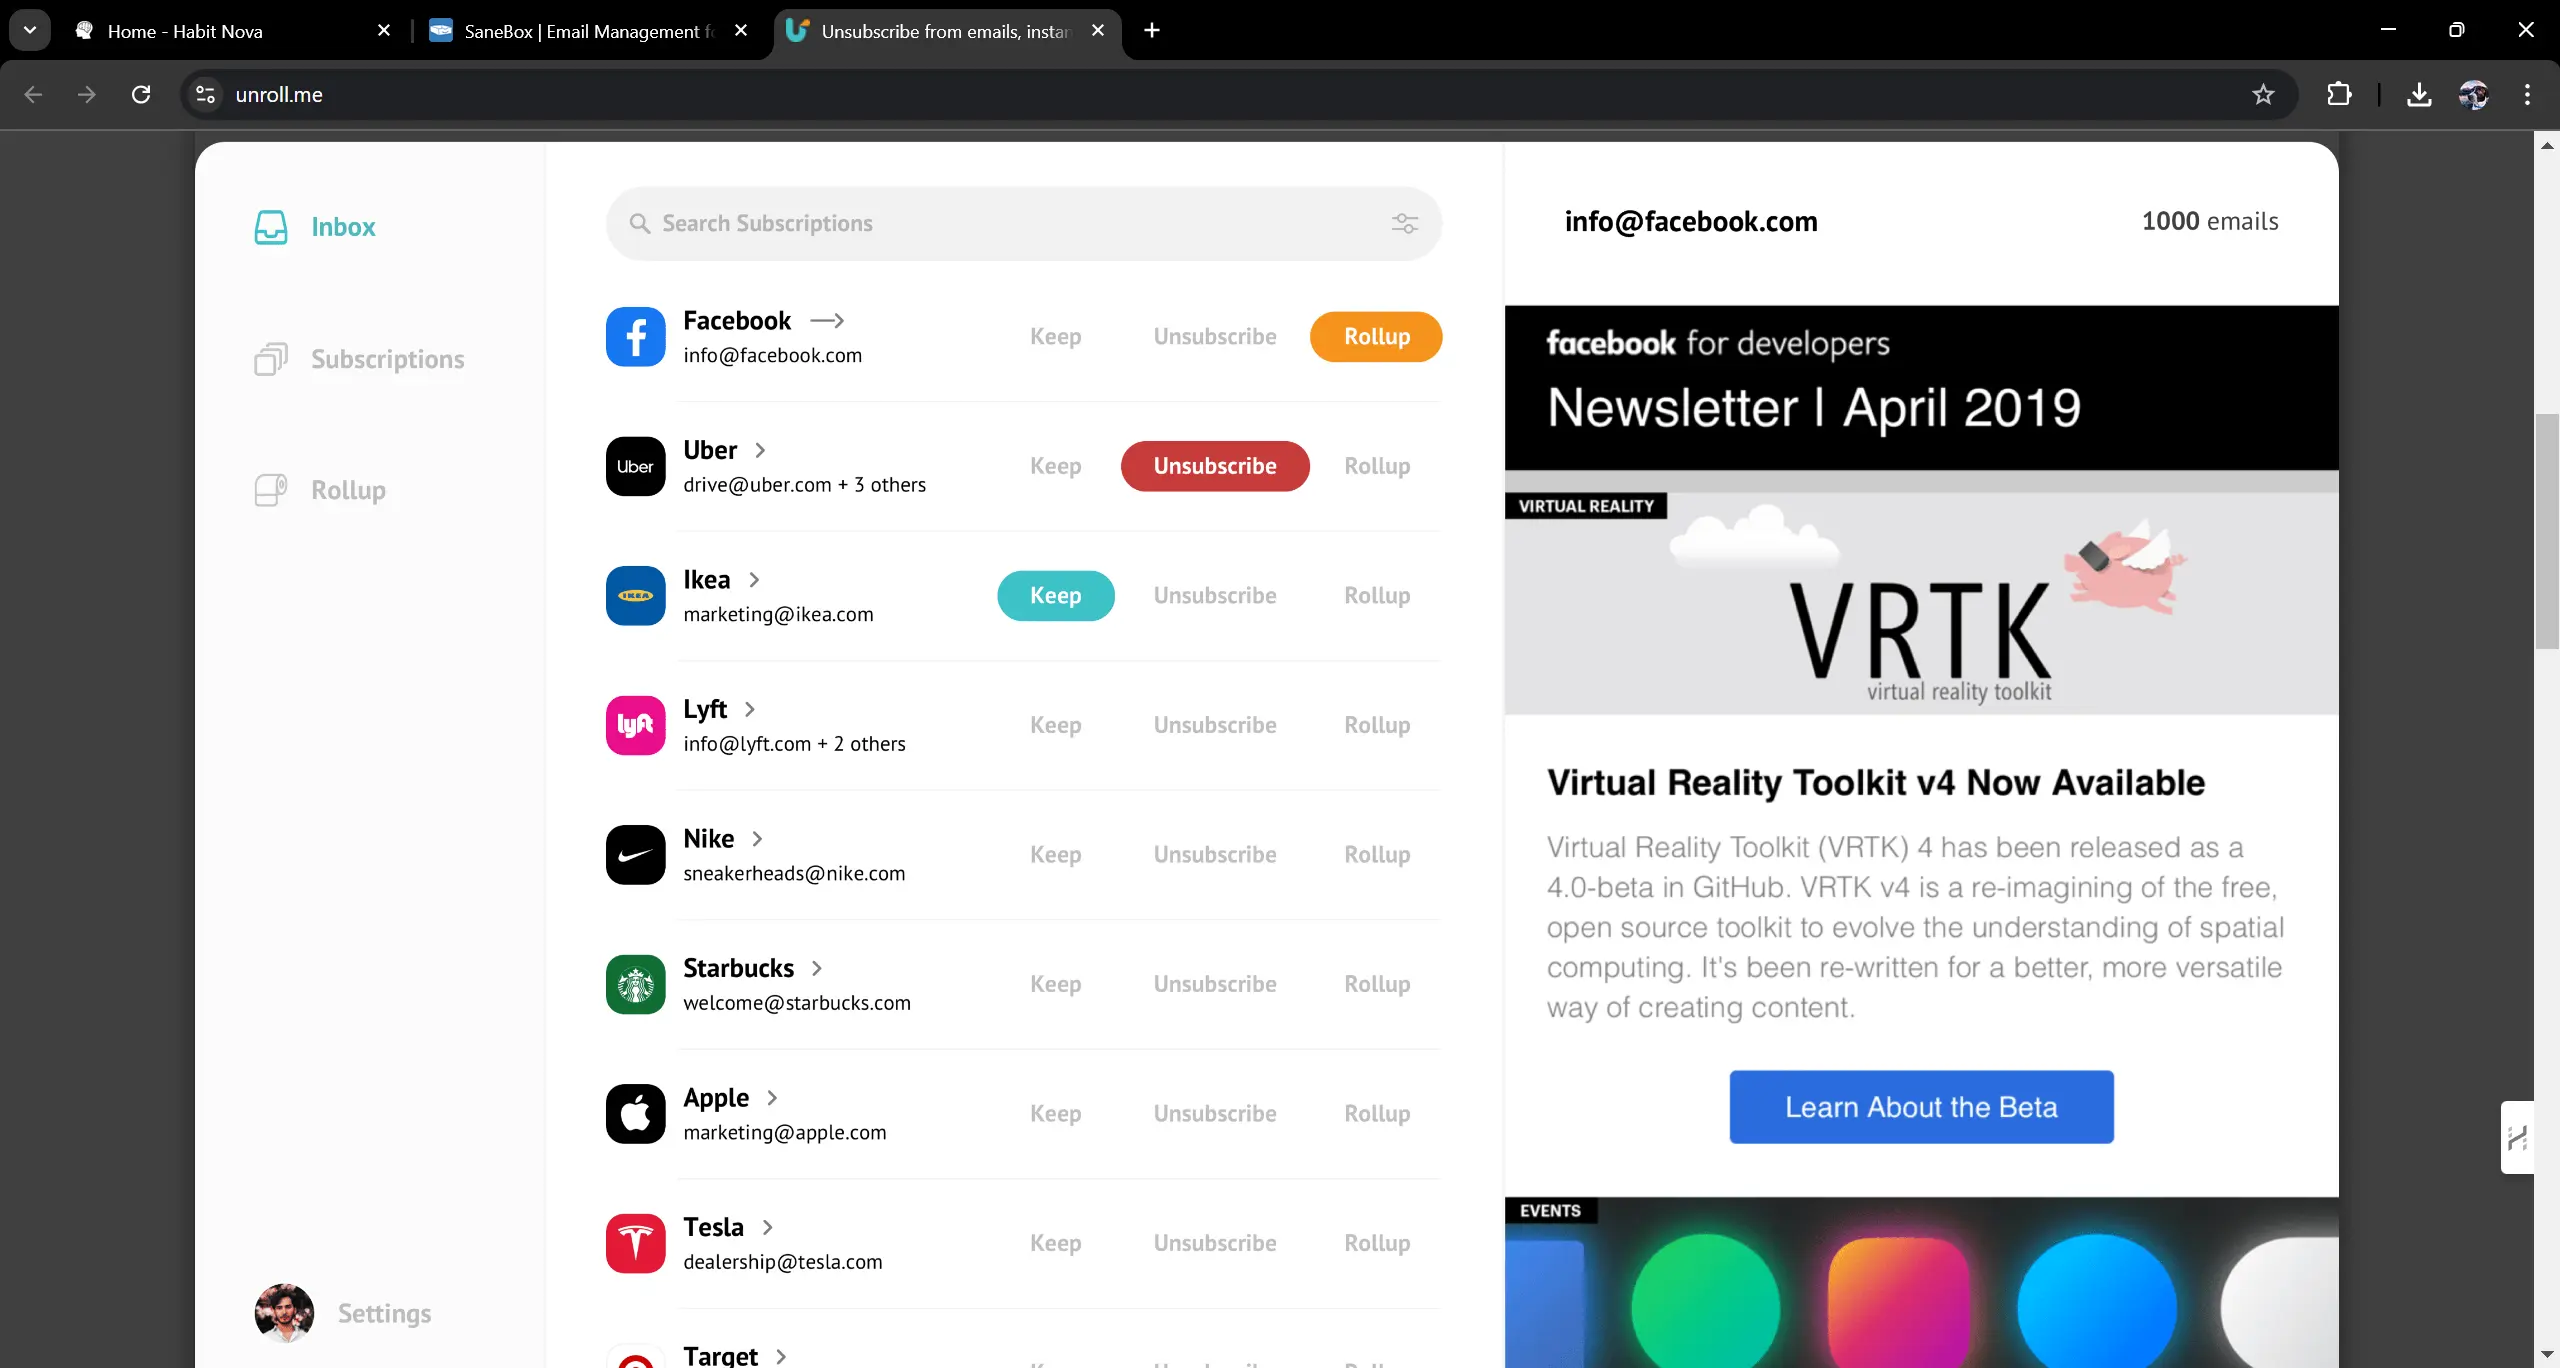The image size is (2560, 1368).
Task: Select the Unsubscribe from emails tab
Action: click(946, 31)
